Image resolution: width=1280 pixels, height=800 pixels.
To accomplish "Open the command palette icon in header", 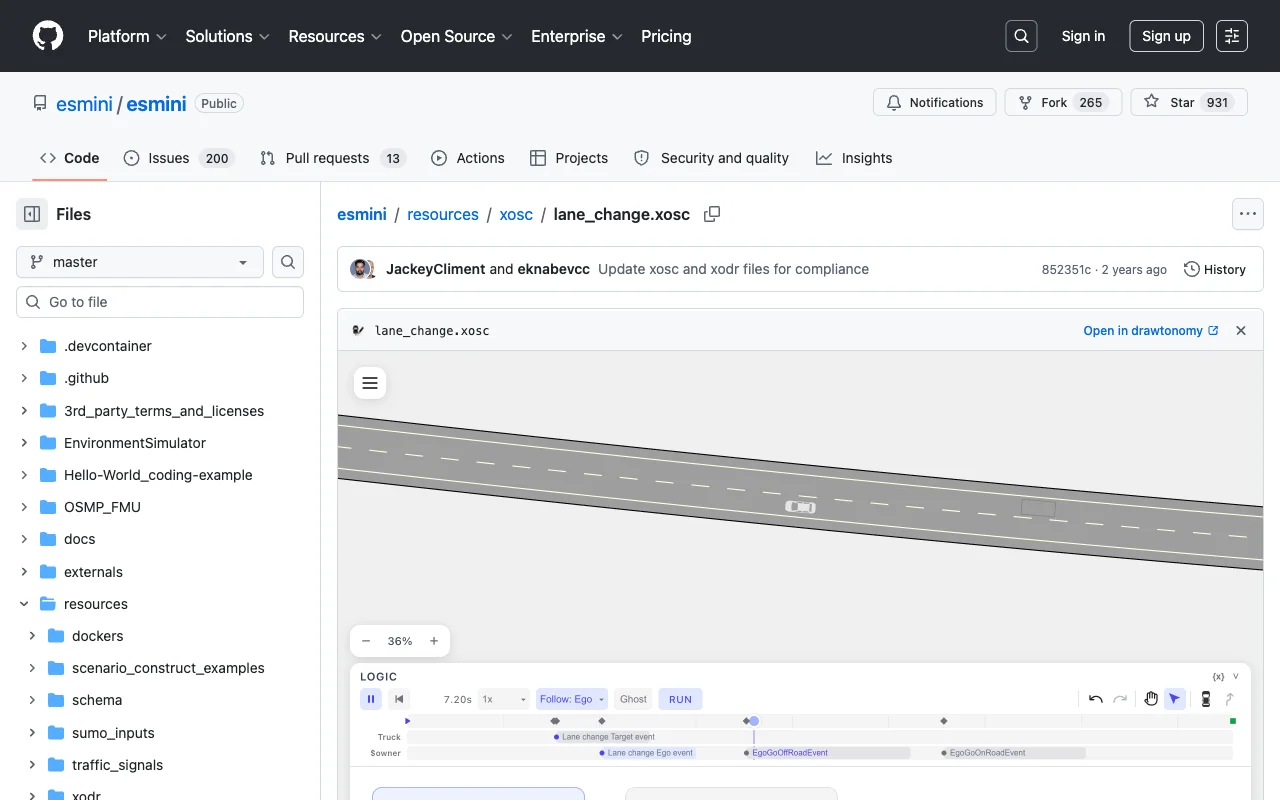I will click(x=1232, y=36).
